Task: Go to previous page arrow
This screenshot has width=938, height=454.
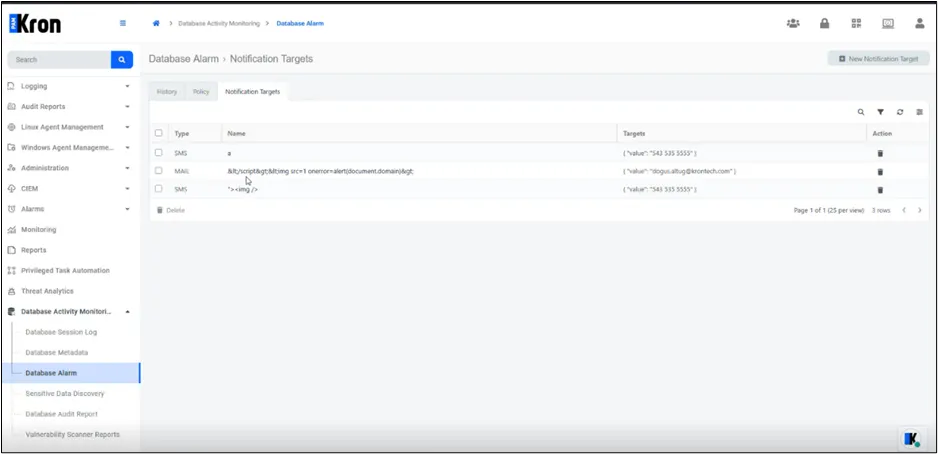Action: 904,211
